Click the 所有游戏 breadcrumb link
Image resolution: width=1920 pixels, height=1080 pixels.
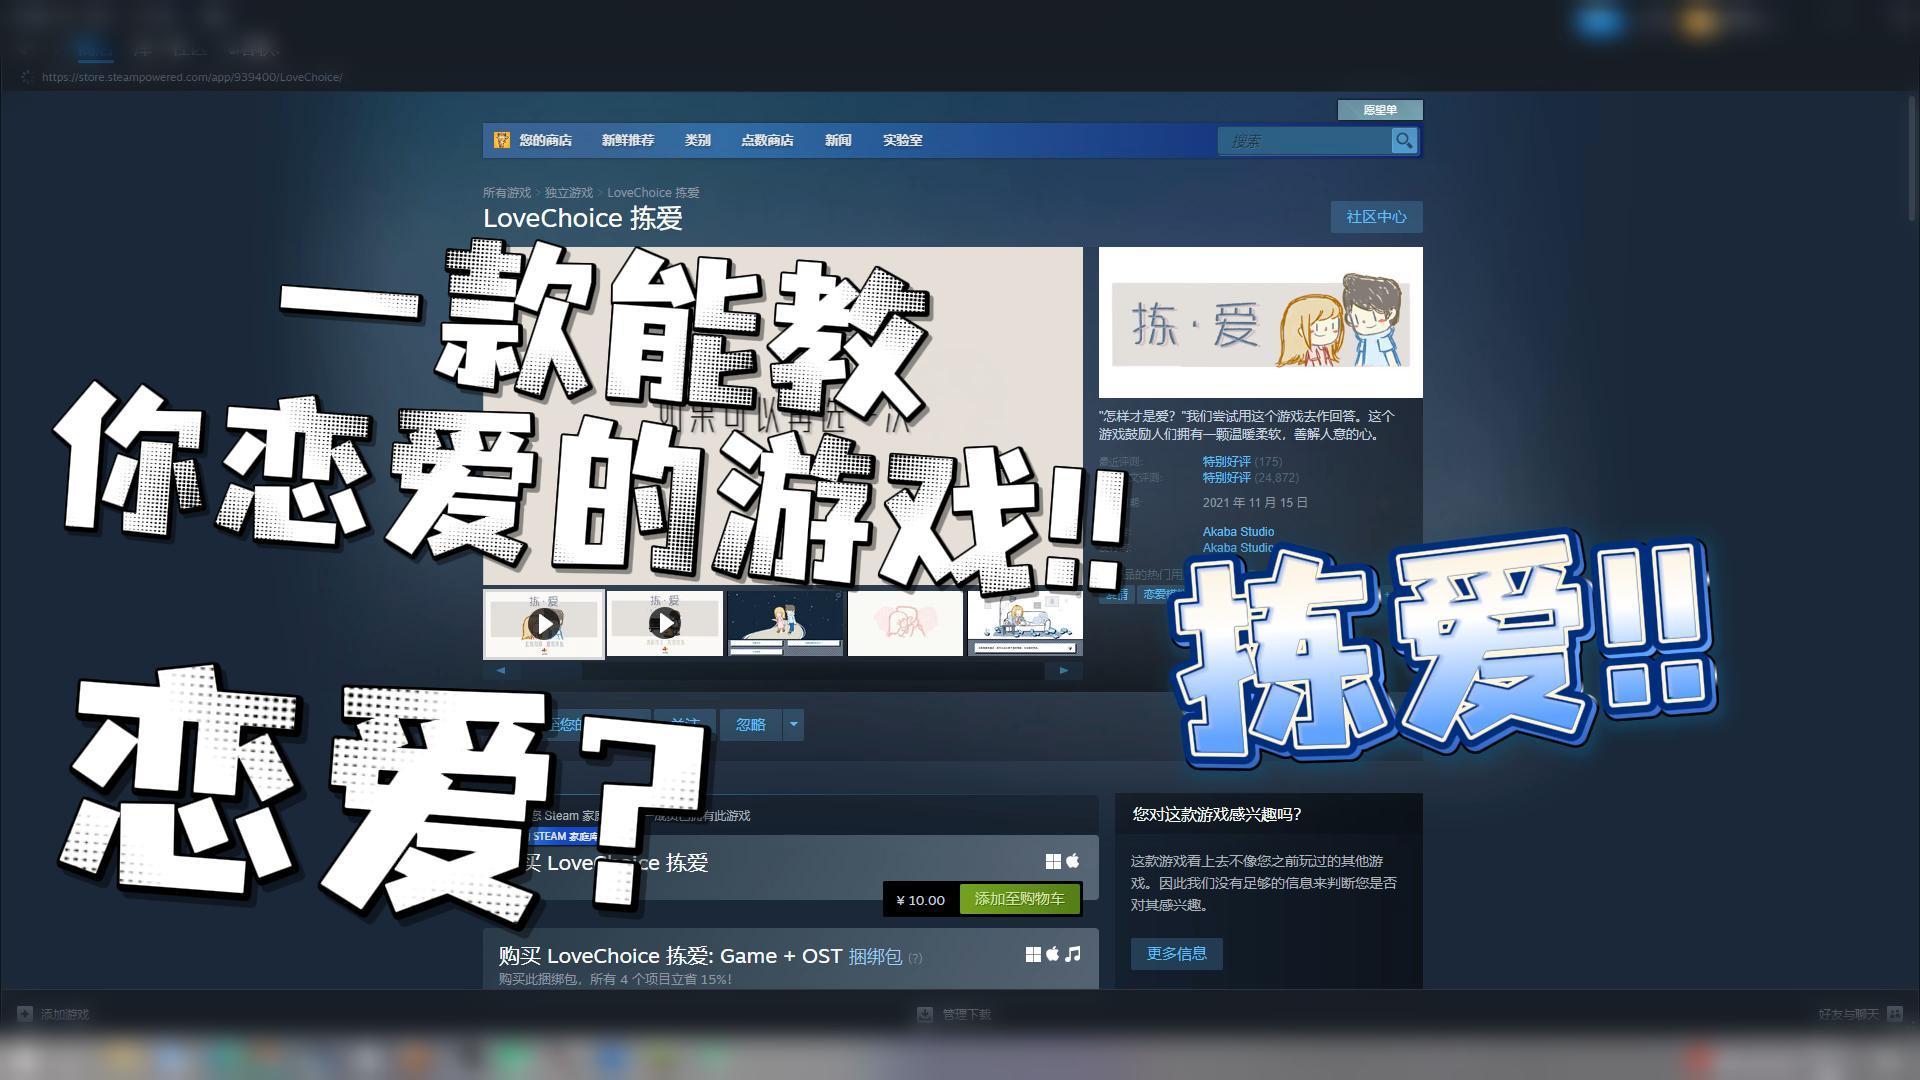click(x=507, y=193)
